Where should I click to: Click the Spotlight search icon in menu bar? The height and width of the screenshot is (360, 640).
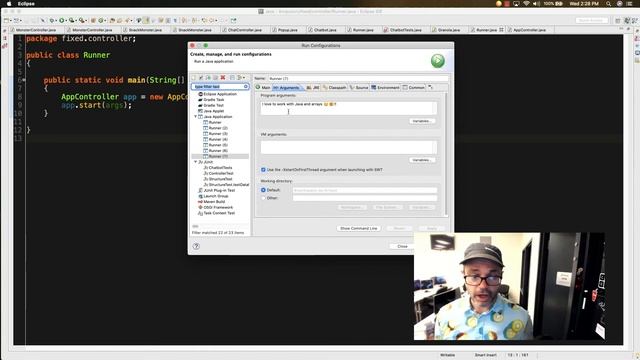[609, 4]
